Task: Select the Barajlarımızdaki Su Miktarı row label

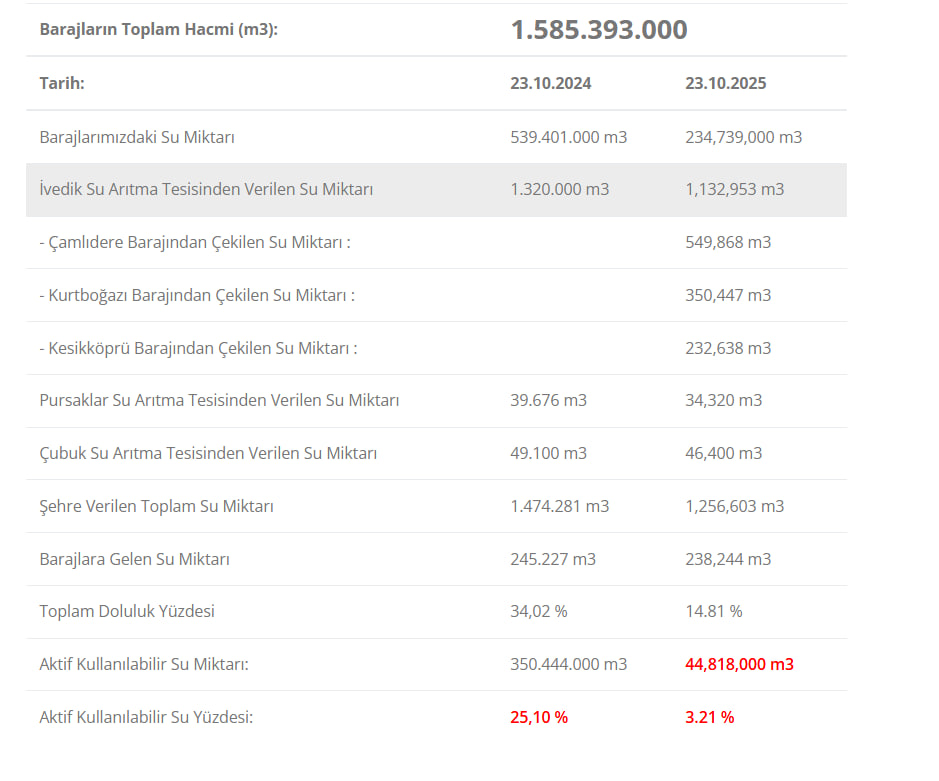Action: click(137, 137)
